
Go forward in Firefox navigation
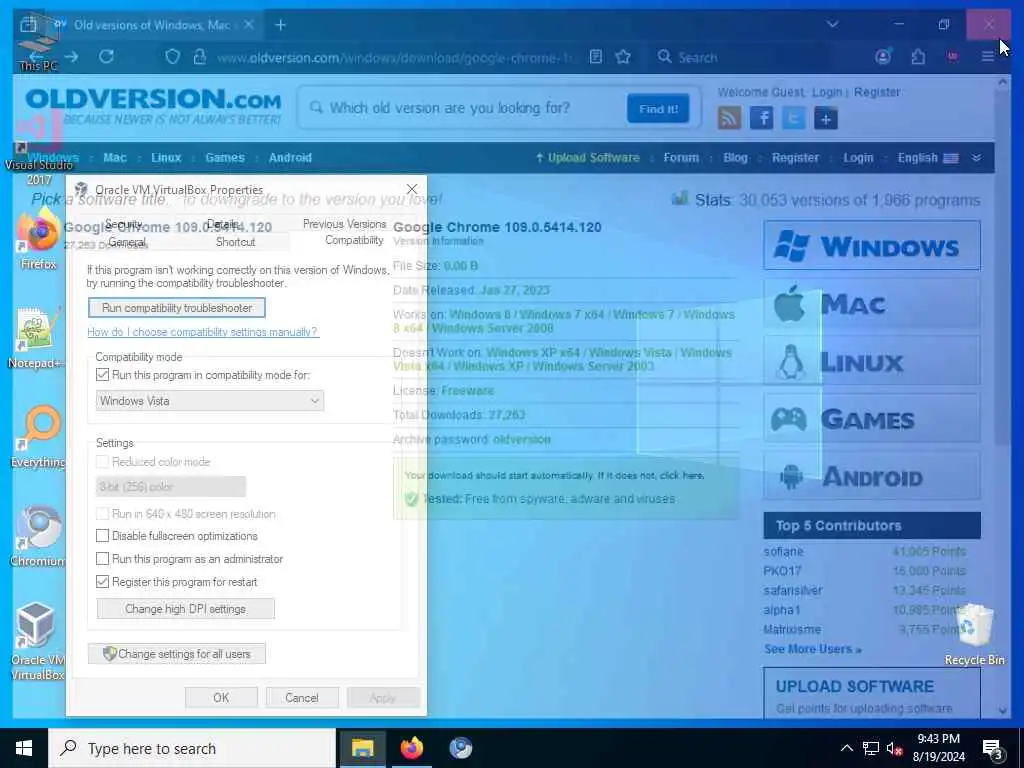(x=71, y=57)
